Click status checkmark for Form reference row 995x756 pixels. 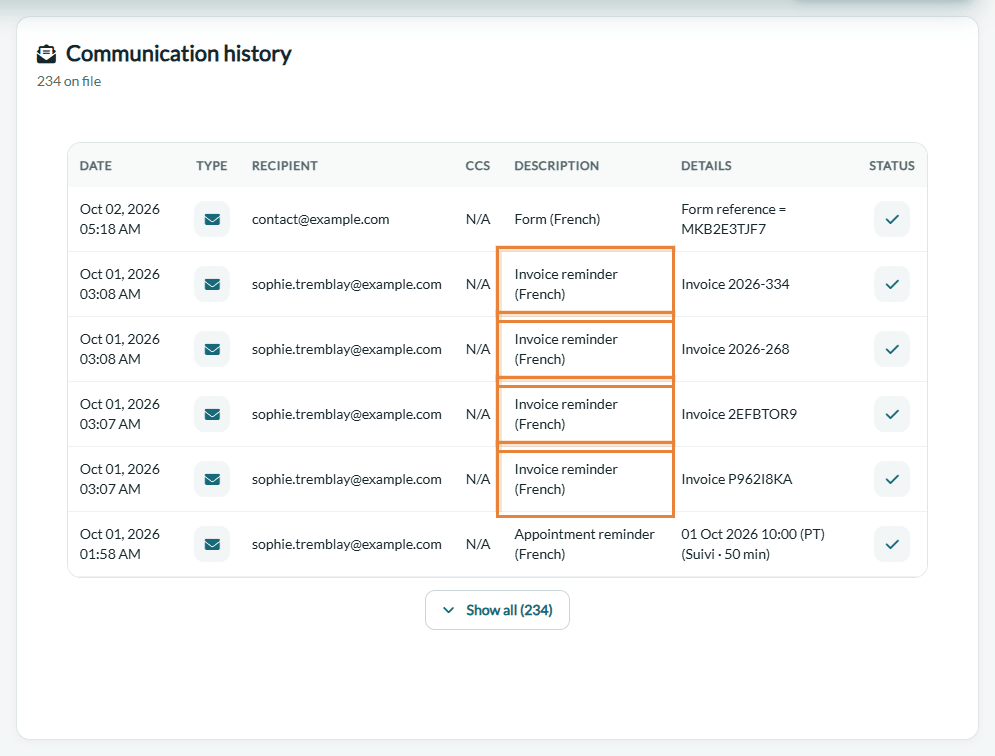point(892,219)
